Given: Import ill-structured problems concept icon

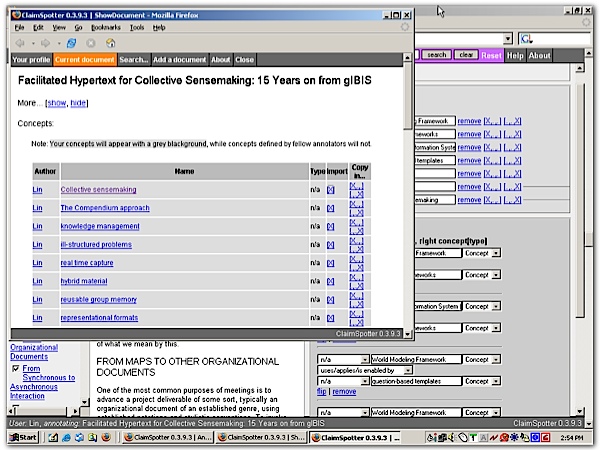Looking at the screenshot, I should [x=331, y=245].
